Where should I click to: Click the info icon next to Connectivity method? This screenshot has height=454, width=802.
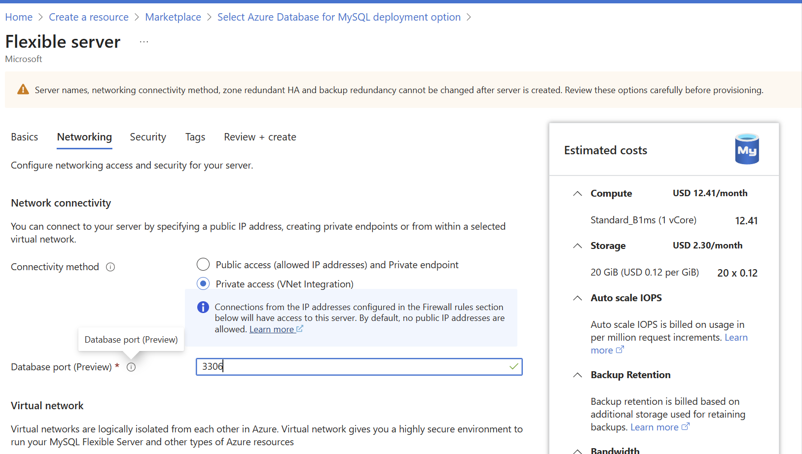point(110,267)
